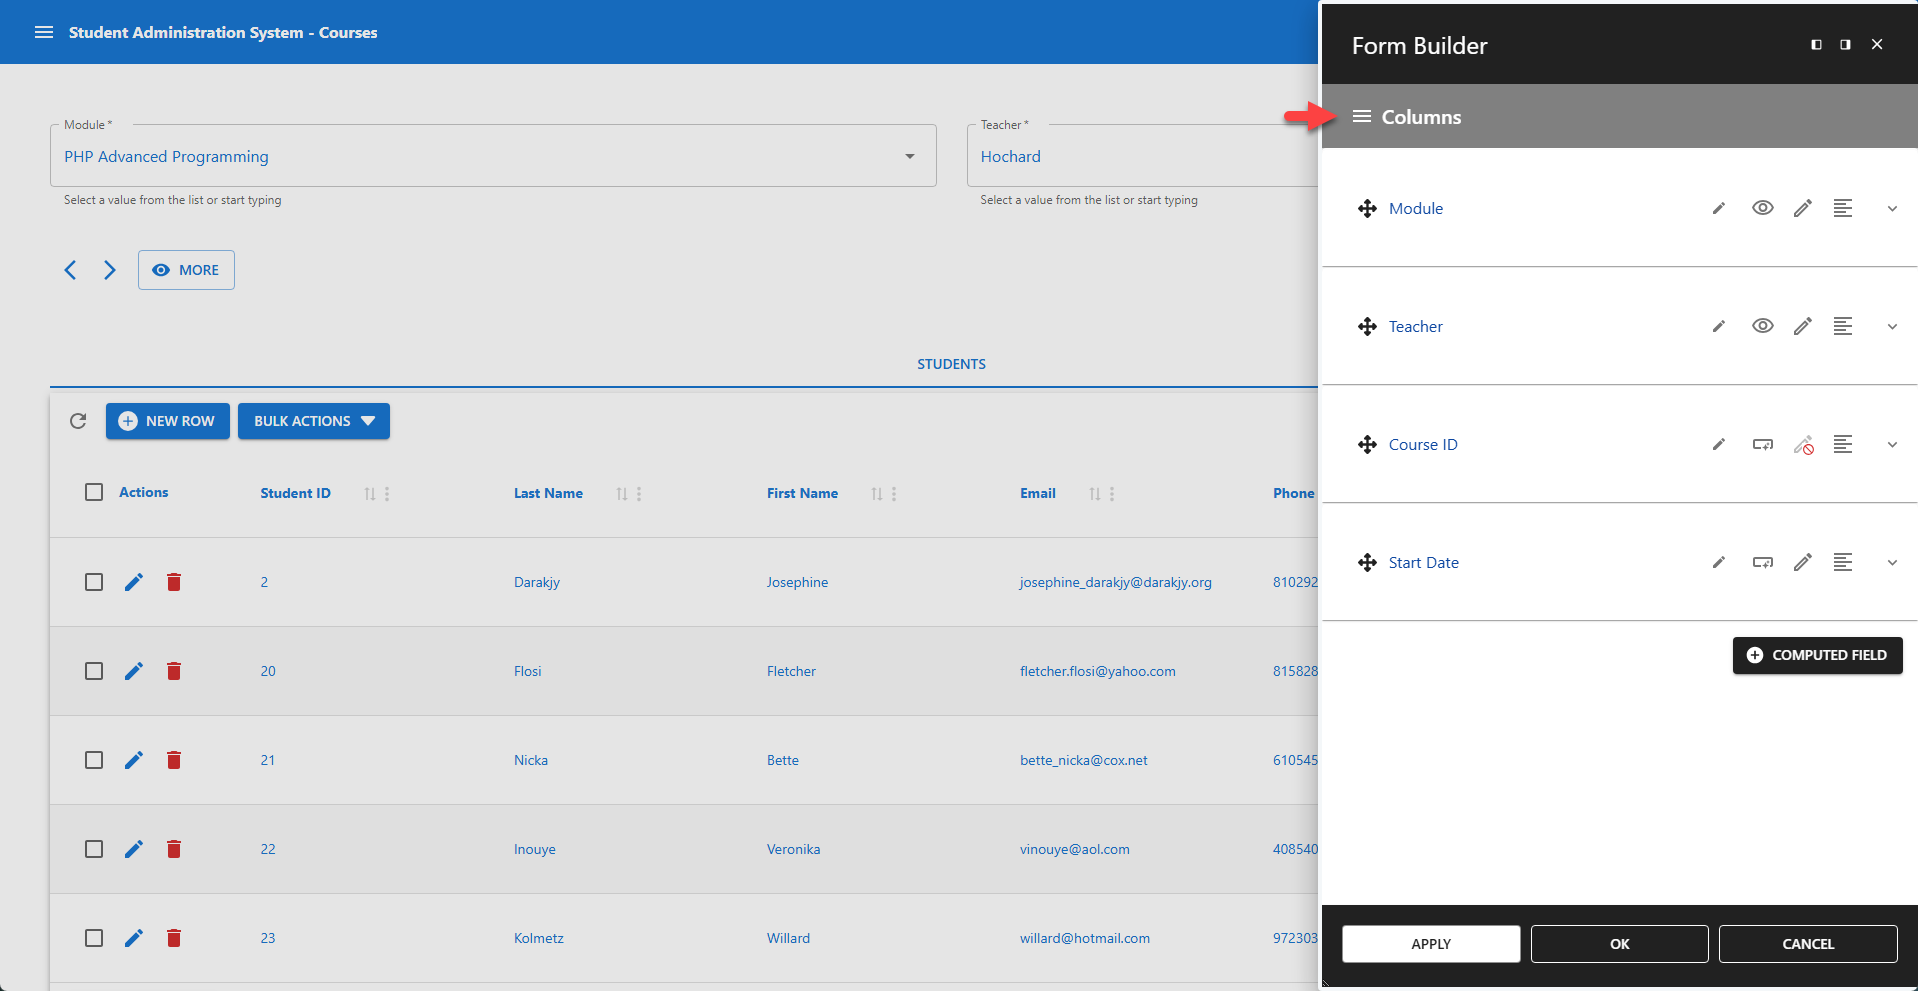Open the Bulk Actions dropdown
The width and height of the screenshot is (1918, 991).
(313, 421)
